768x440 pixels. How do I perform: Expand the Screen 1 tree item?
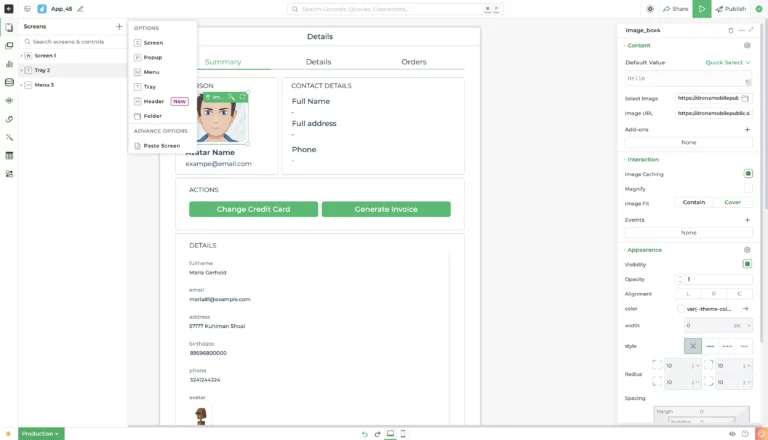[x=22, y=56]
